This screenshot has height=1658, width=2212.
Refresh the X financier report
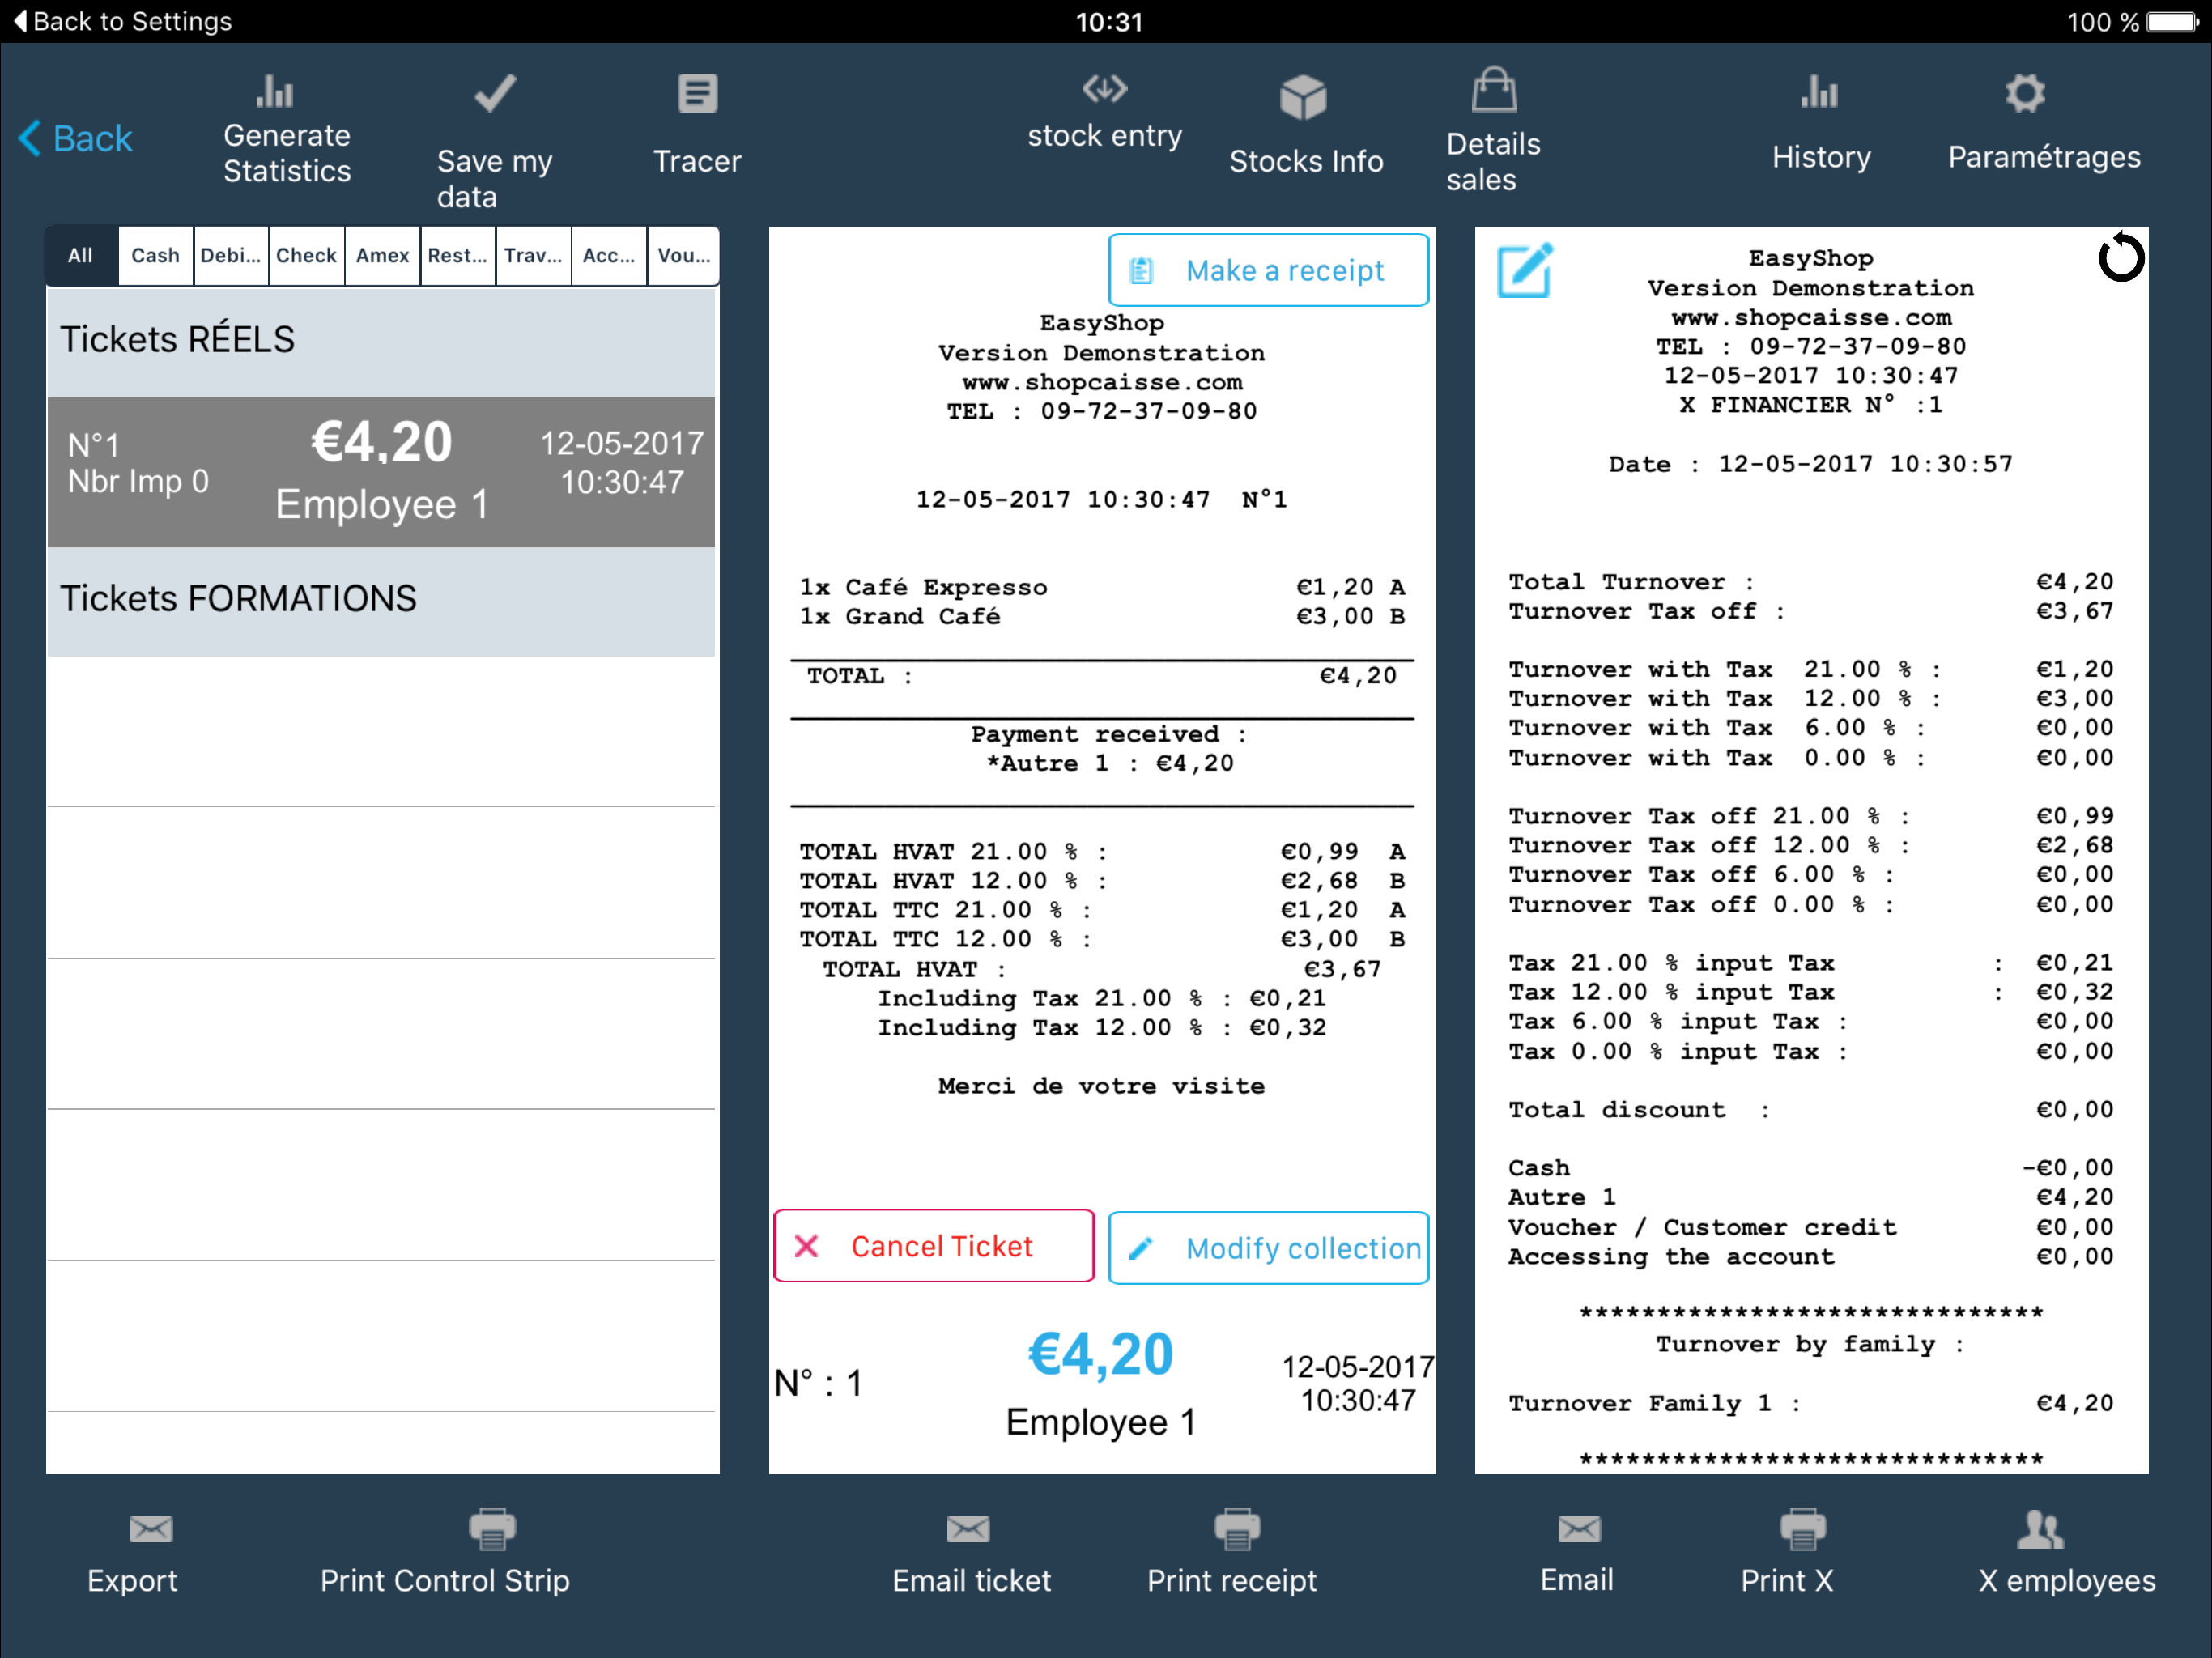pyautogui.click(x=2120, y=258)
